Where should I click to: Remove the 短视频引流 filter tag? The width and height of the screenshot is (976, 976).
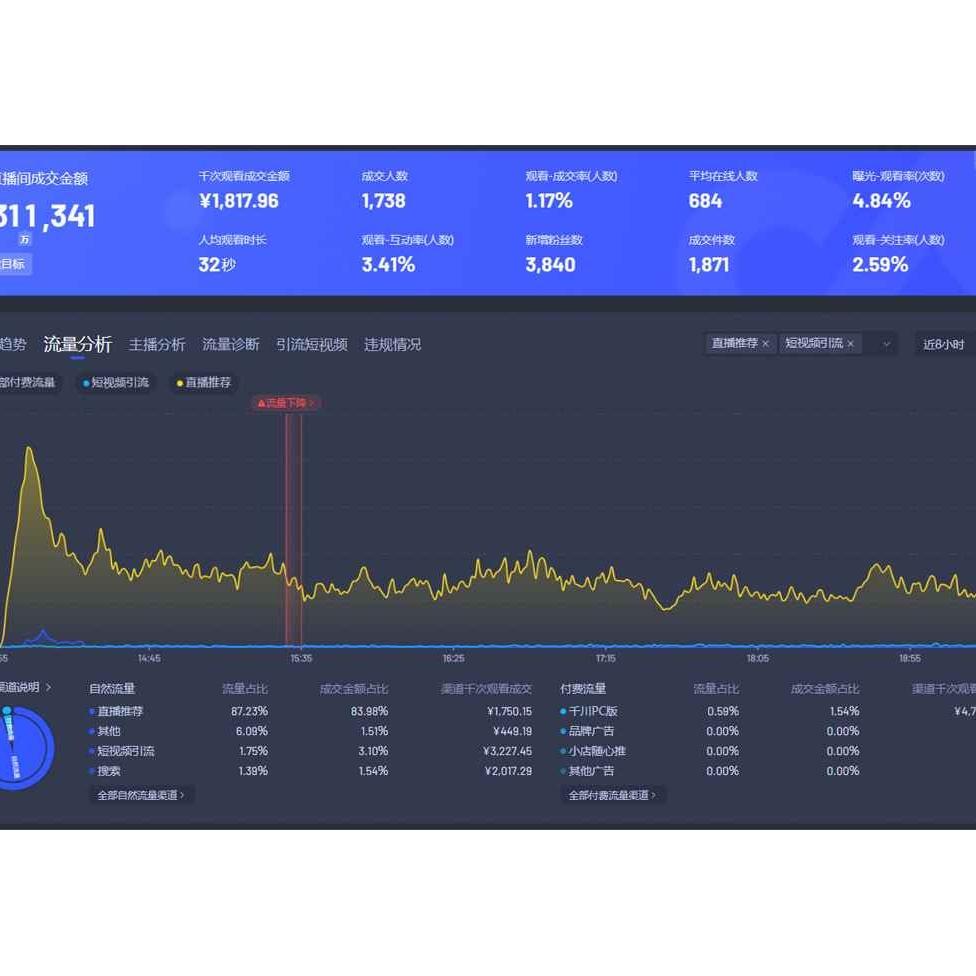tap(850, 344)
